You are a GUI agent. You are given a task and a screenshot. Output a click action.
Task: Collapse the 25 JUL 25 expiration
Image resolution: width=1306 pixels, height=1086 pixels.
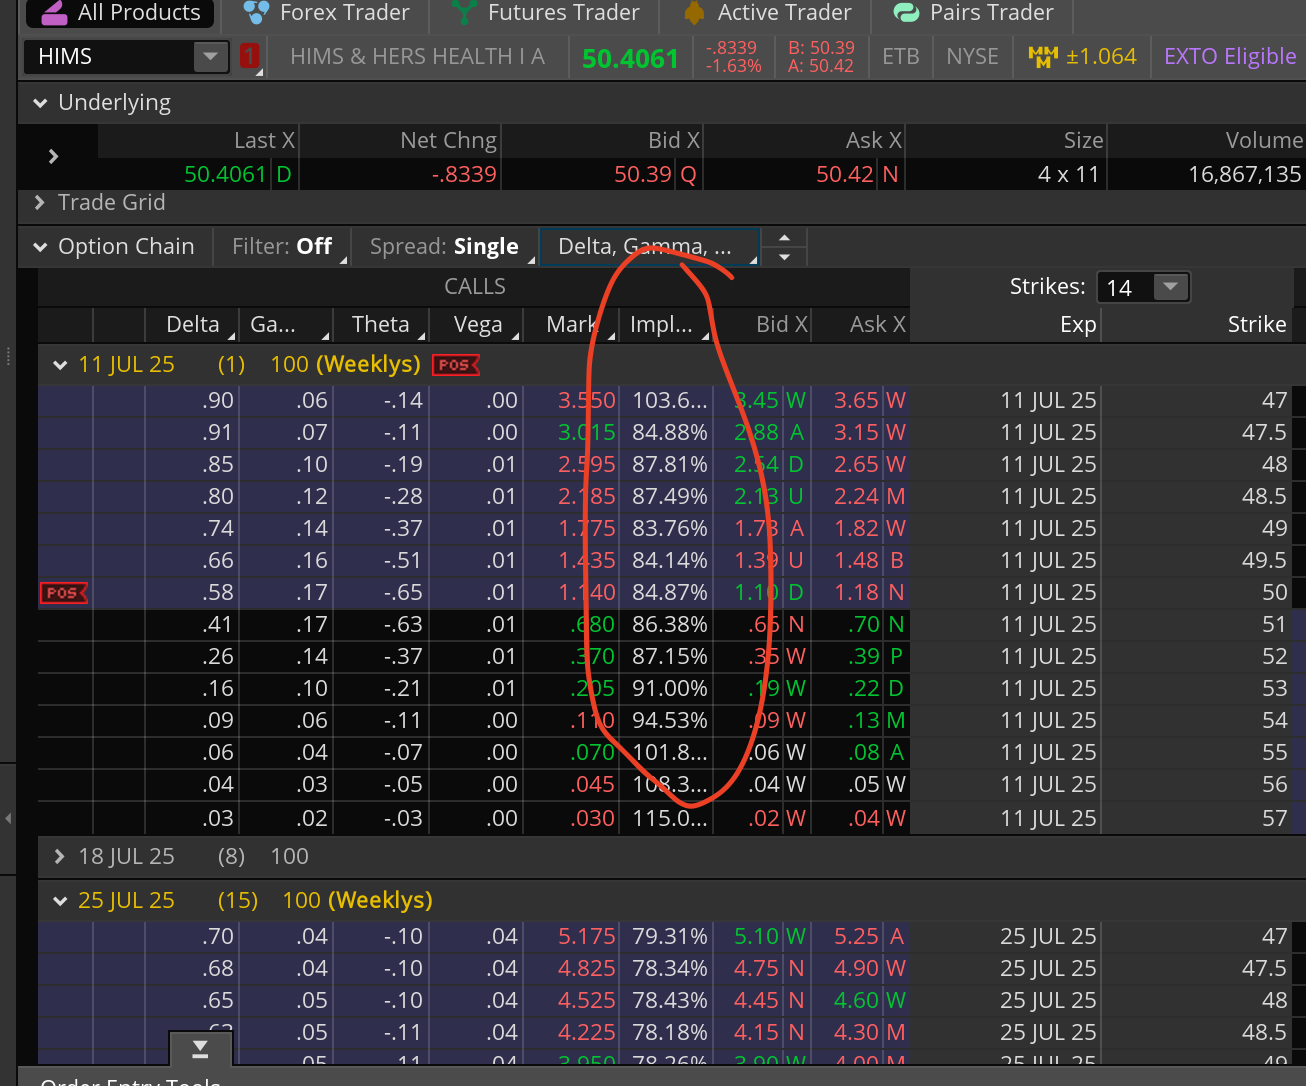point(60,901)
